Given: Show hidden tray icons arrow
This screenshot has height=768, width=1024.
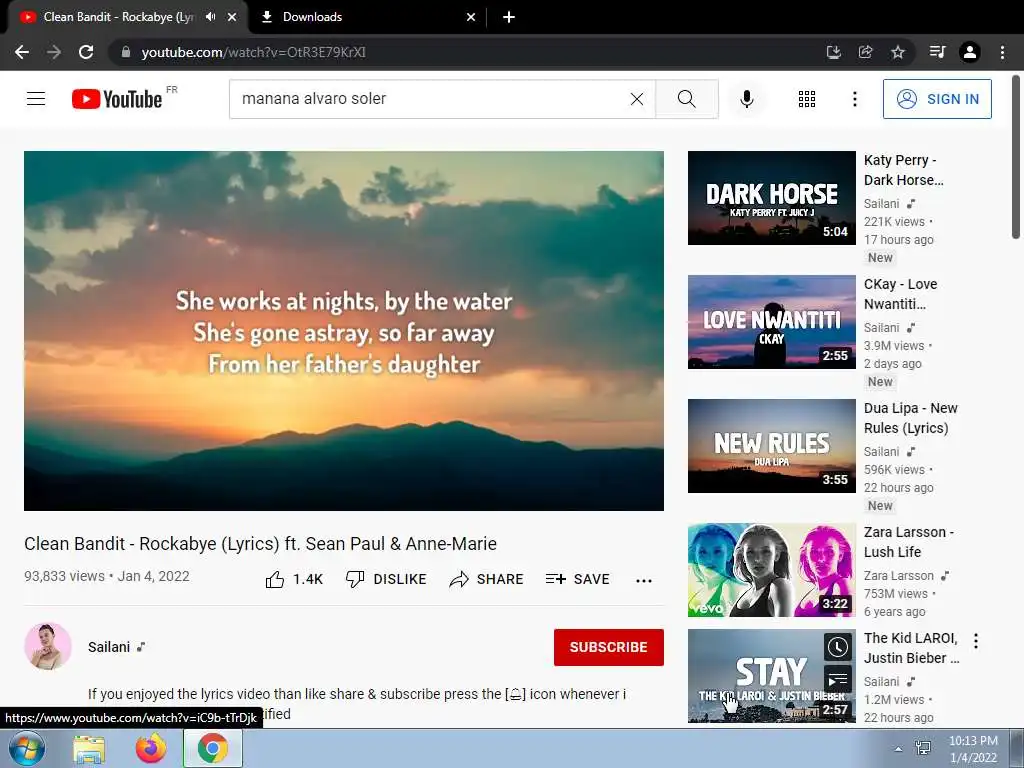Looking at the screenshot, I should (x=899, y=749).
